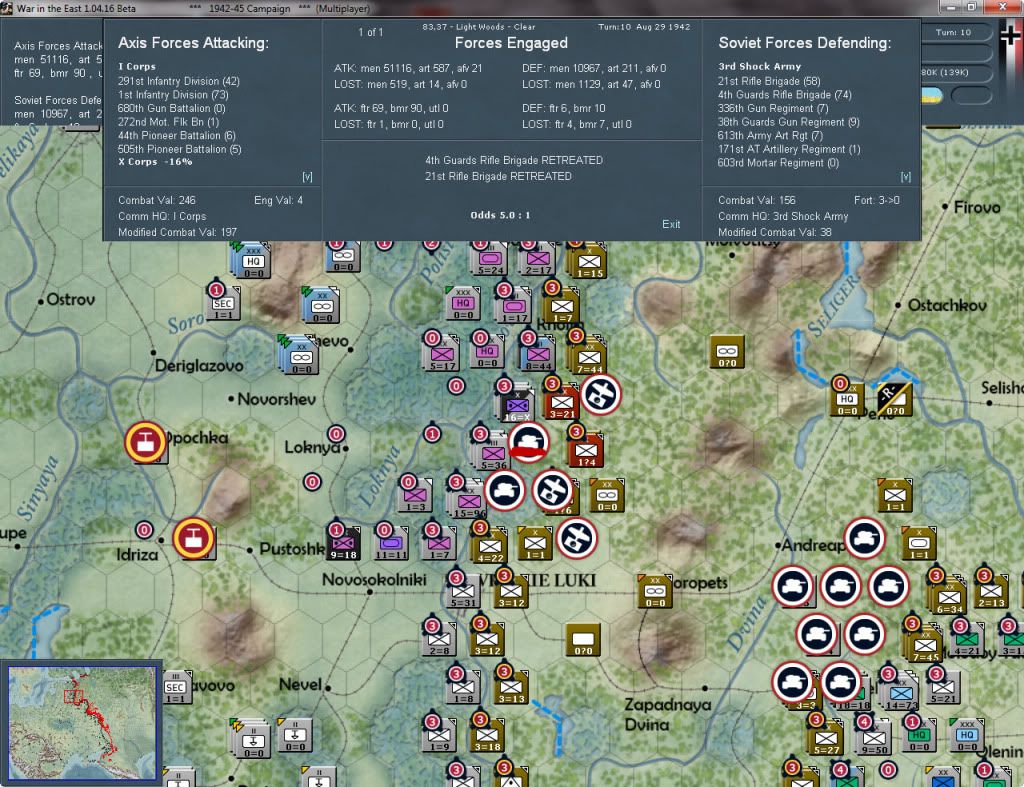
Task: Click the rail marker at Opochka
Action: [x=145, y=442]
